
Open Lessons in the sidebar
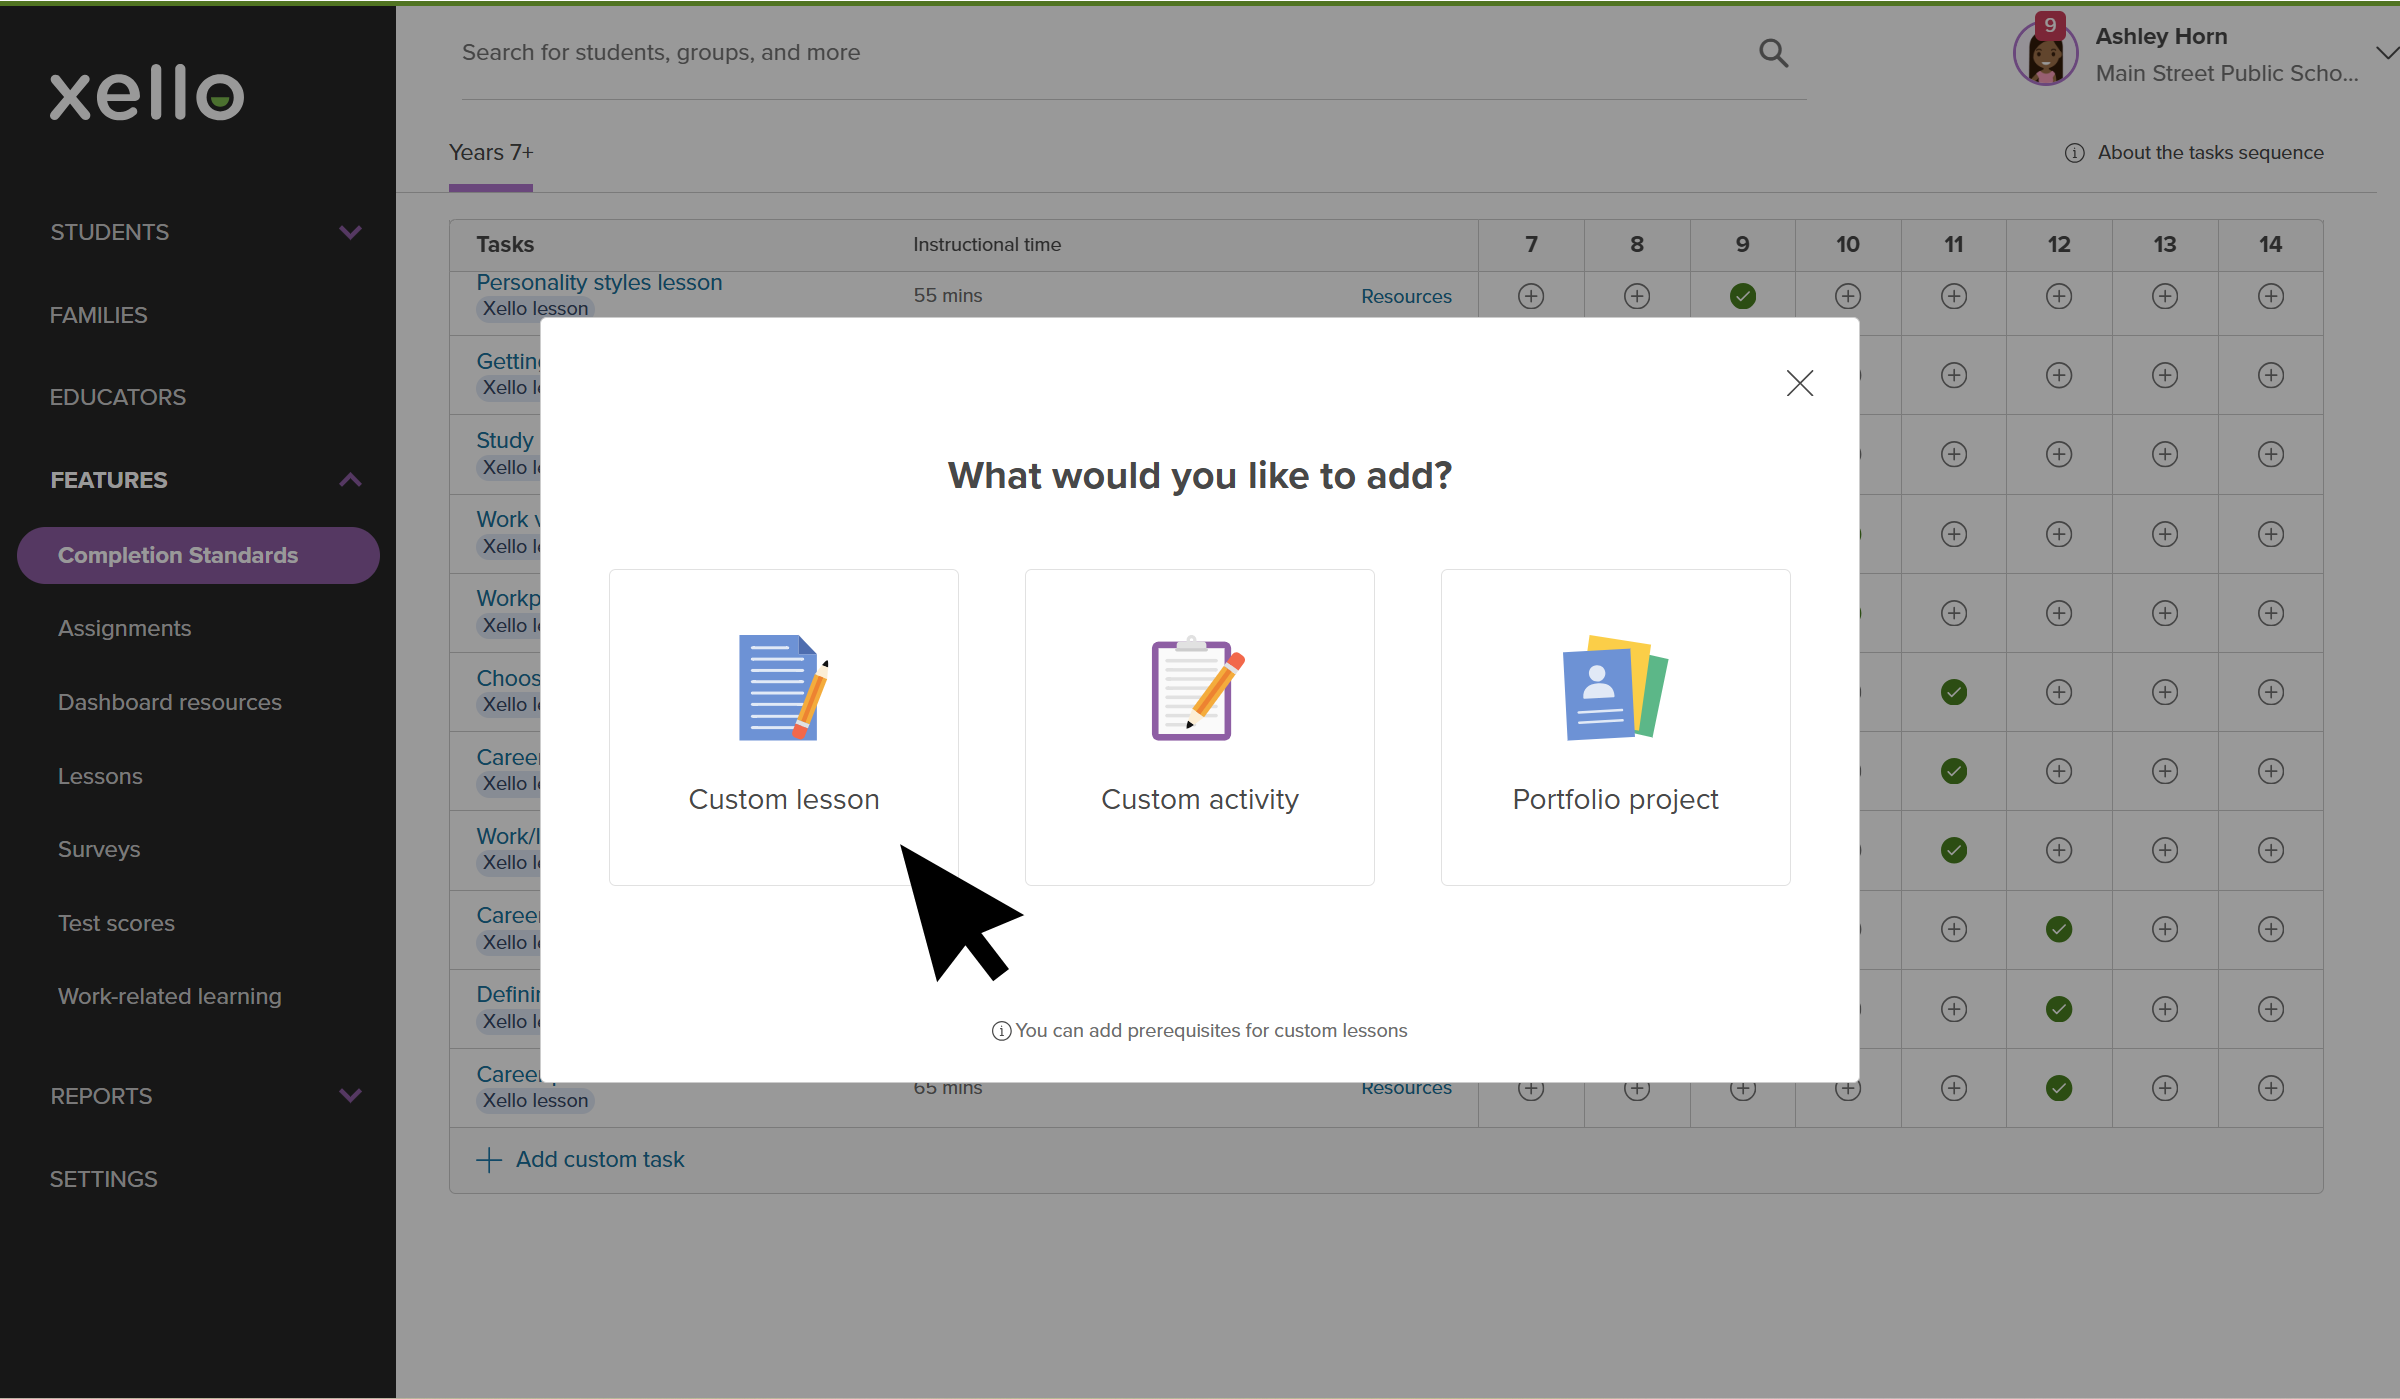click(x=100, y=776)
